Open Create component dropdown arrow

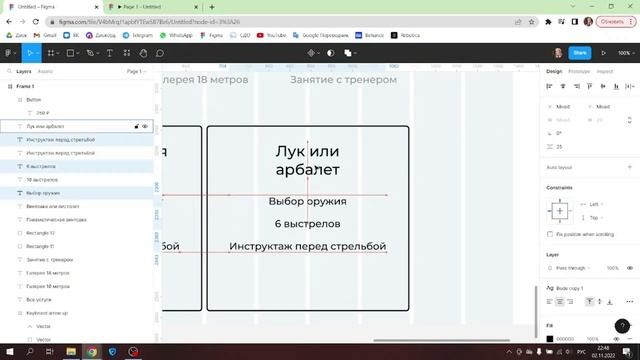click(x=319, y=53)
